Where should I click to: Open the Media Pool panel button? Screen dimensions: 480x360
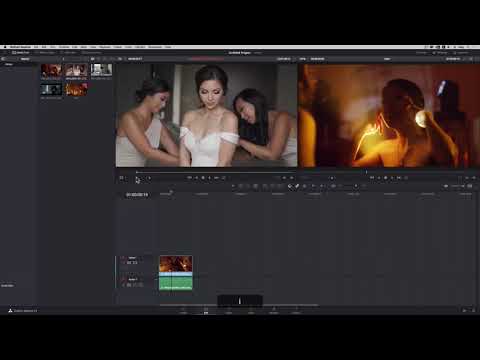(x=20, y=53)
